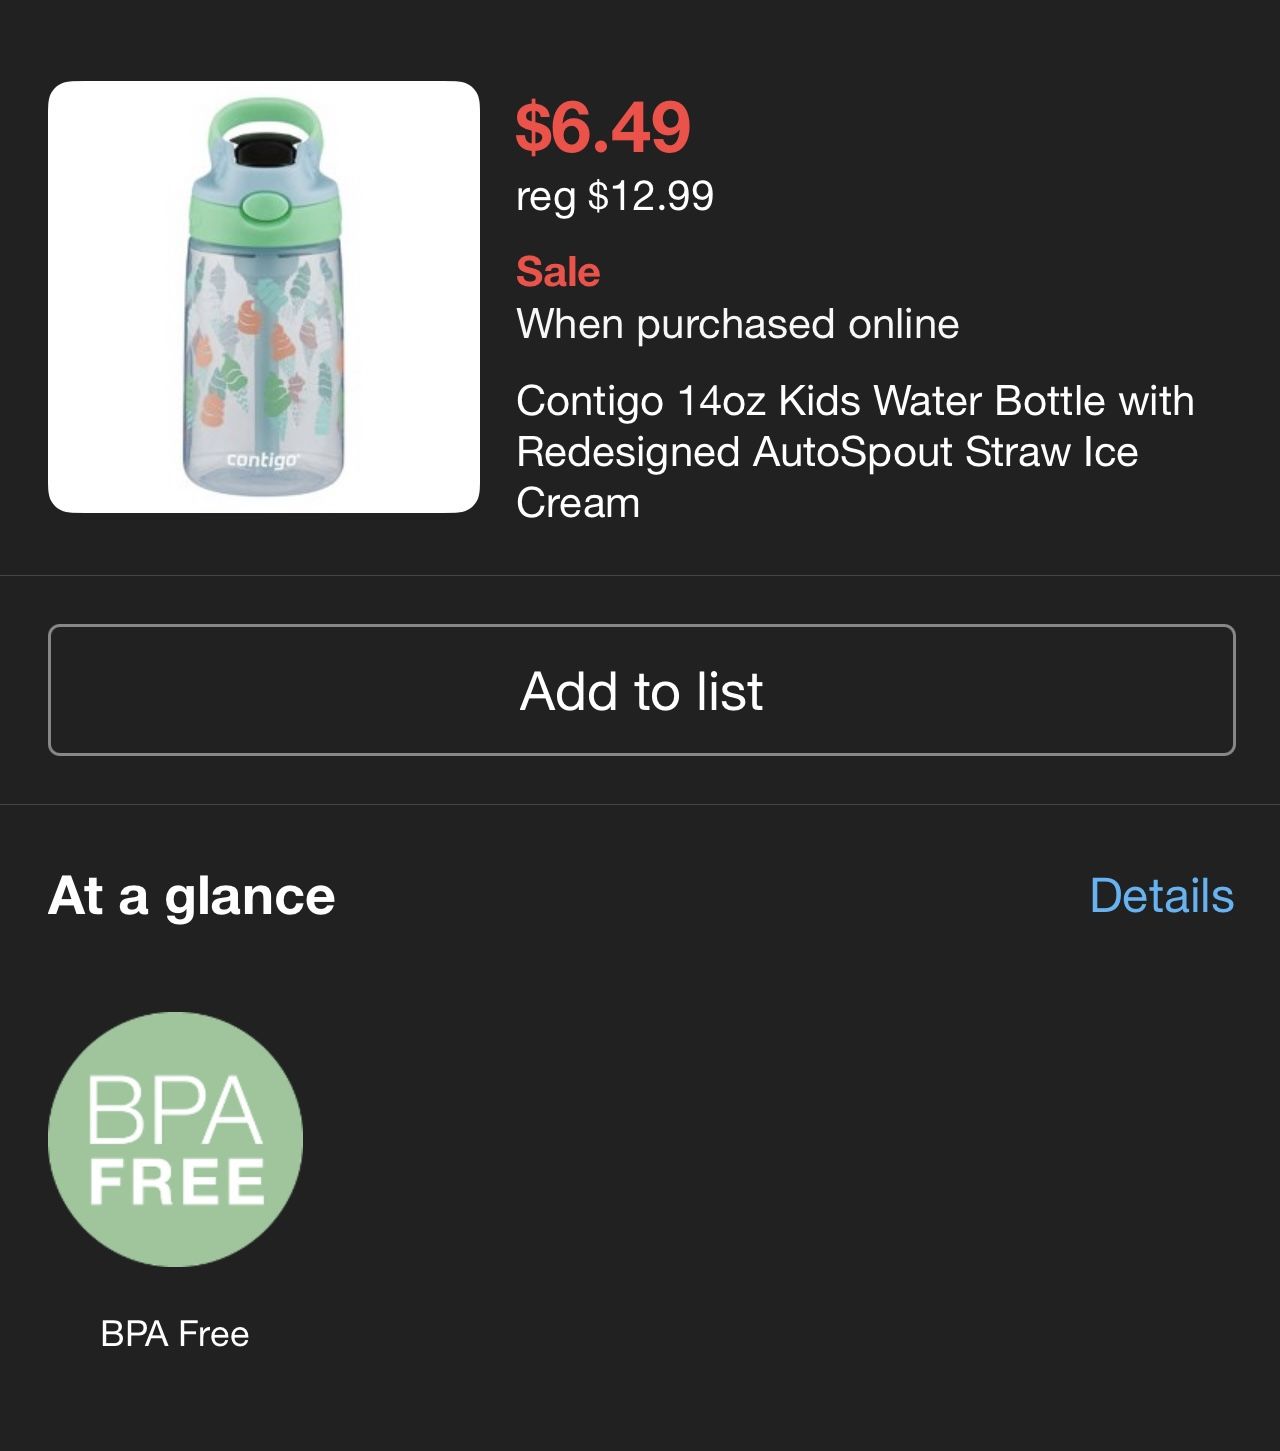Click the bold FREE word inside the badge
The width and height of the screenshot is (1280, 1451).
pos(176,1183)
